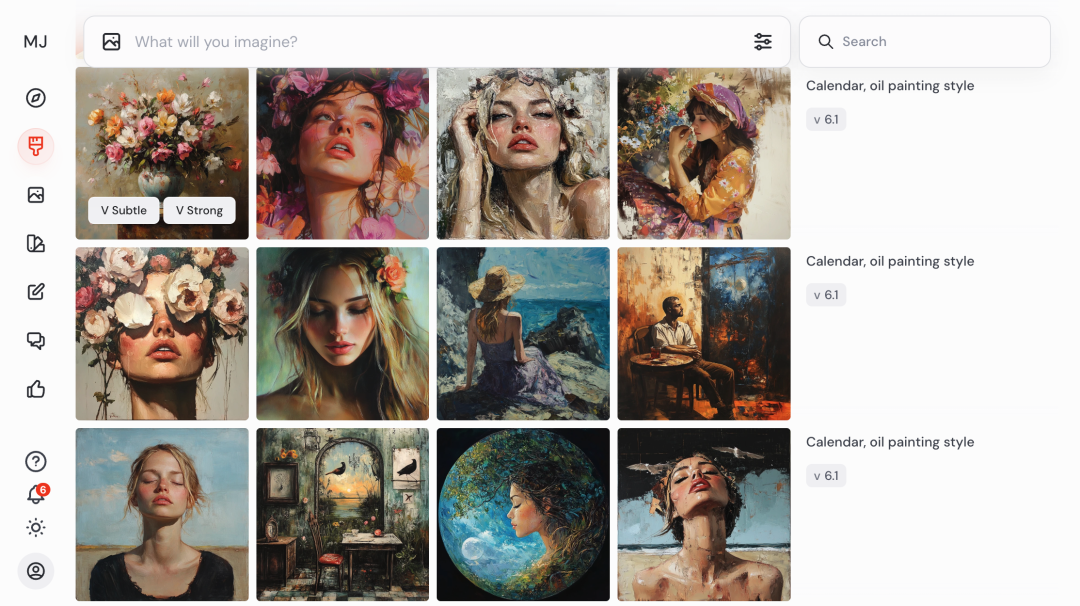Open the straw hat woman by sea painting

coord(523,334)
